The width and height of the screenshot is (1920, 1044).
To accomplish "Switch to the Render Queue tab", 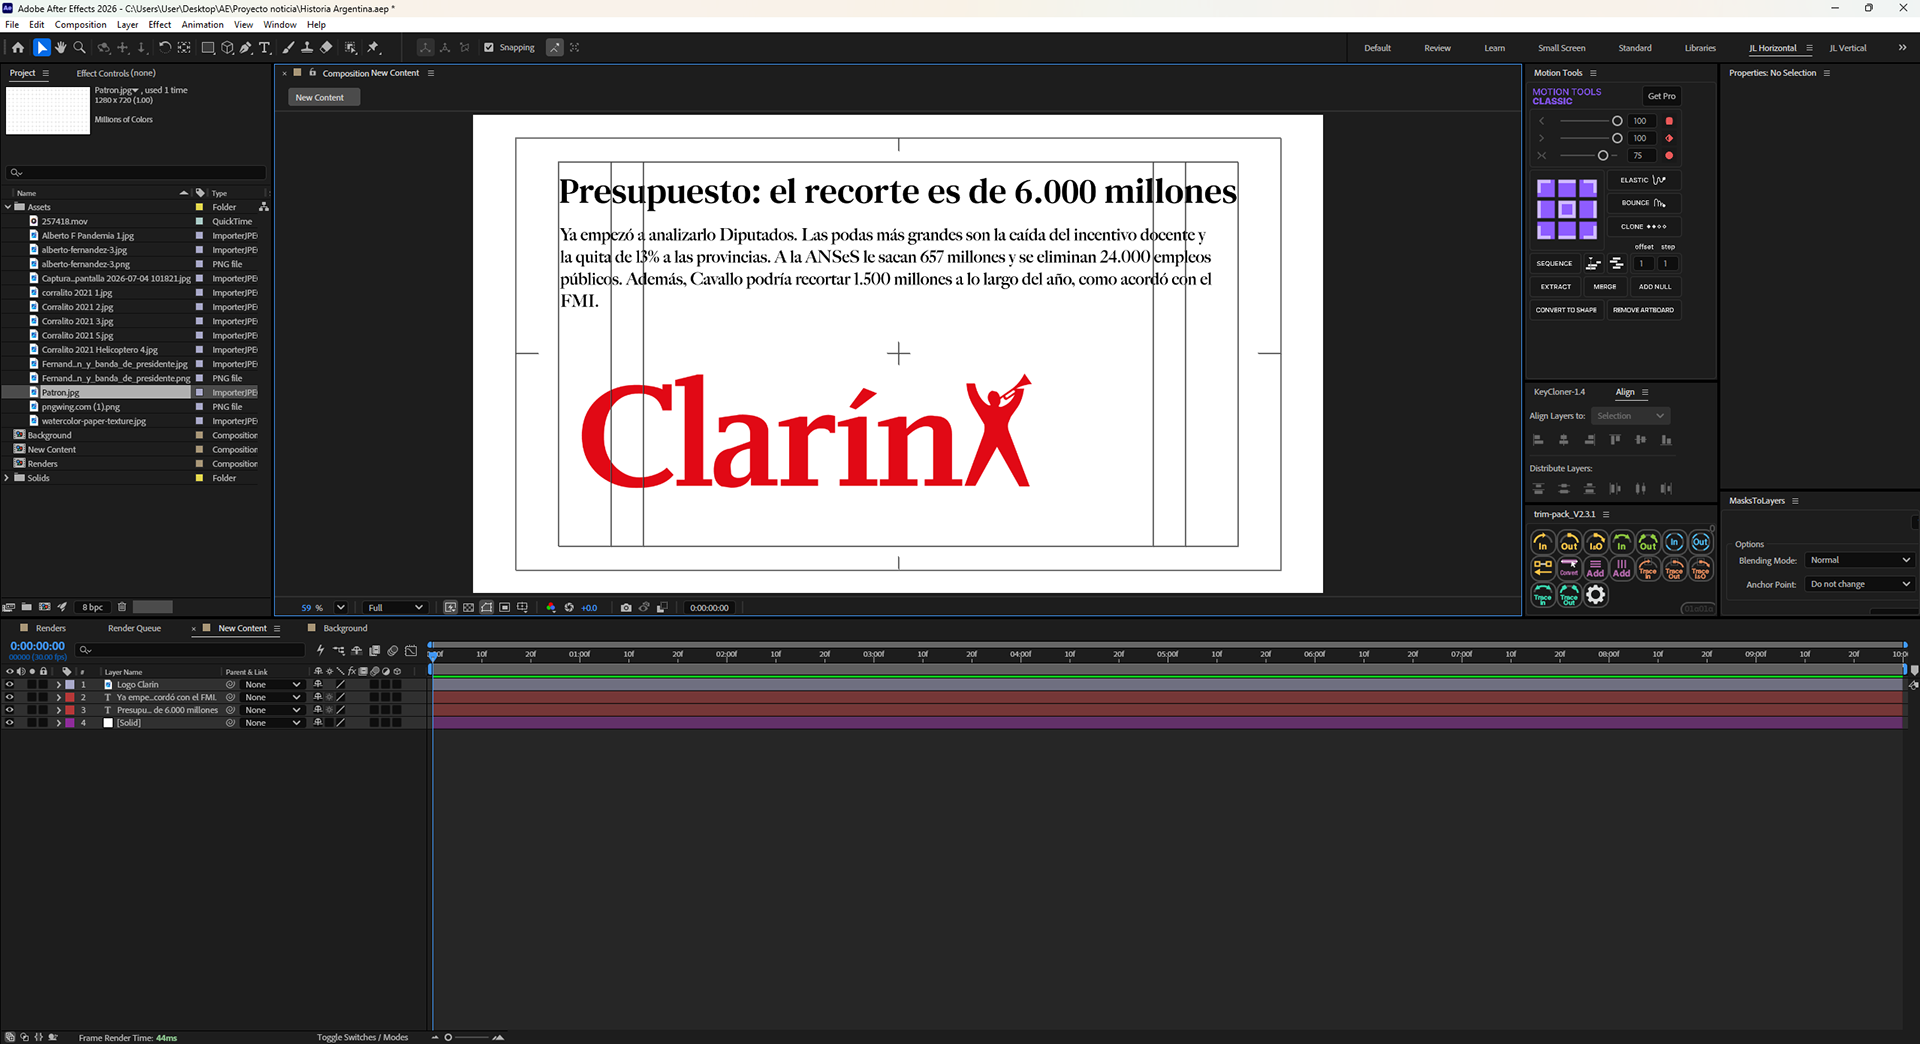I will (134, 628).
